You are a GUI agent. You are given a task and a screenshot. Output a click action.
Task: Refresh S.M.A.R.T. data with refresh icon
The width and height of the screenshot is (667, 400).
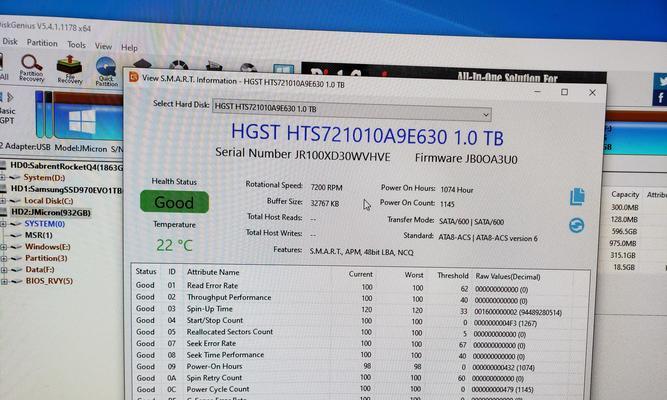pos(576,226)
